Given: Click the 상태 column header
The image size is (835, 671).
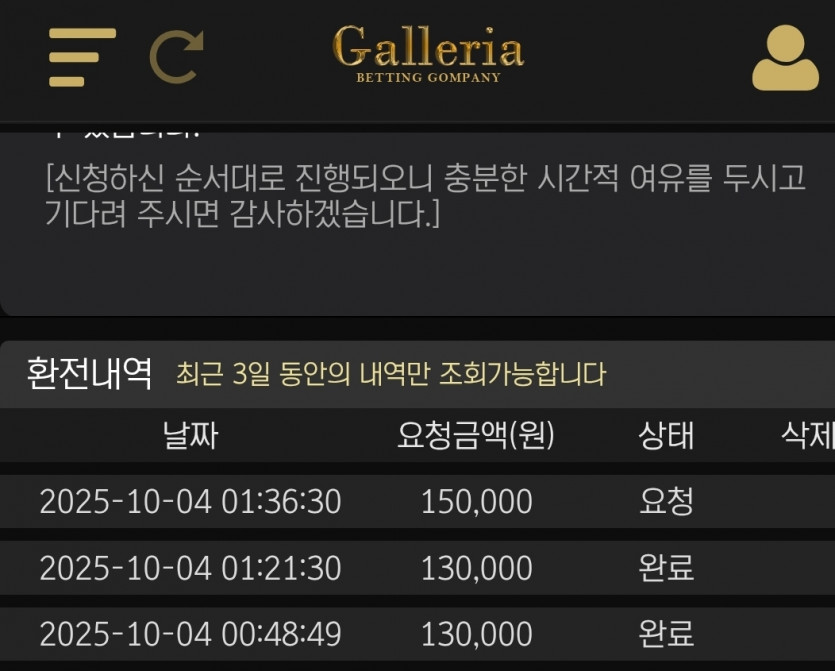Looking at the screenshot, I should pyautogui.click(x=666, y=436).
